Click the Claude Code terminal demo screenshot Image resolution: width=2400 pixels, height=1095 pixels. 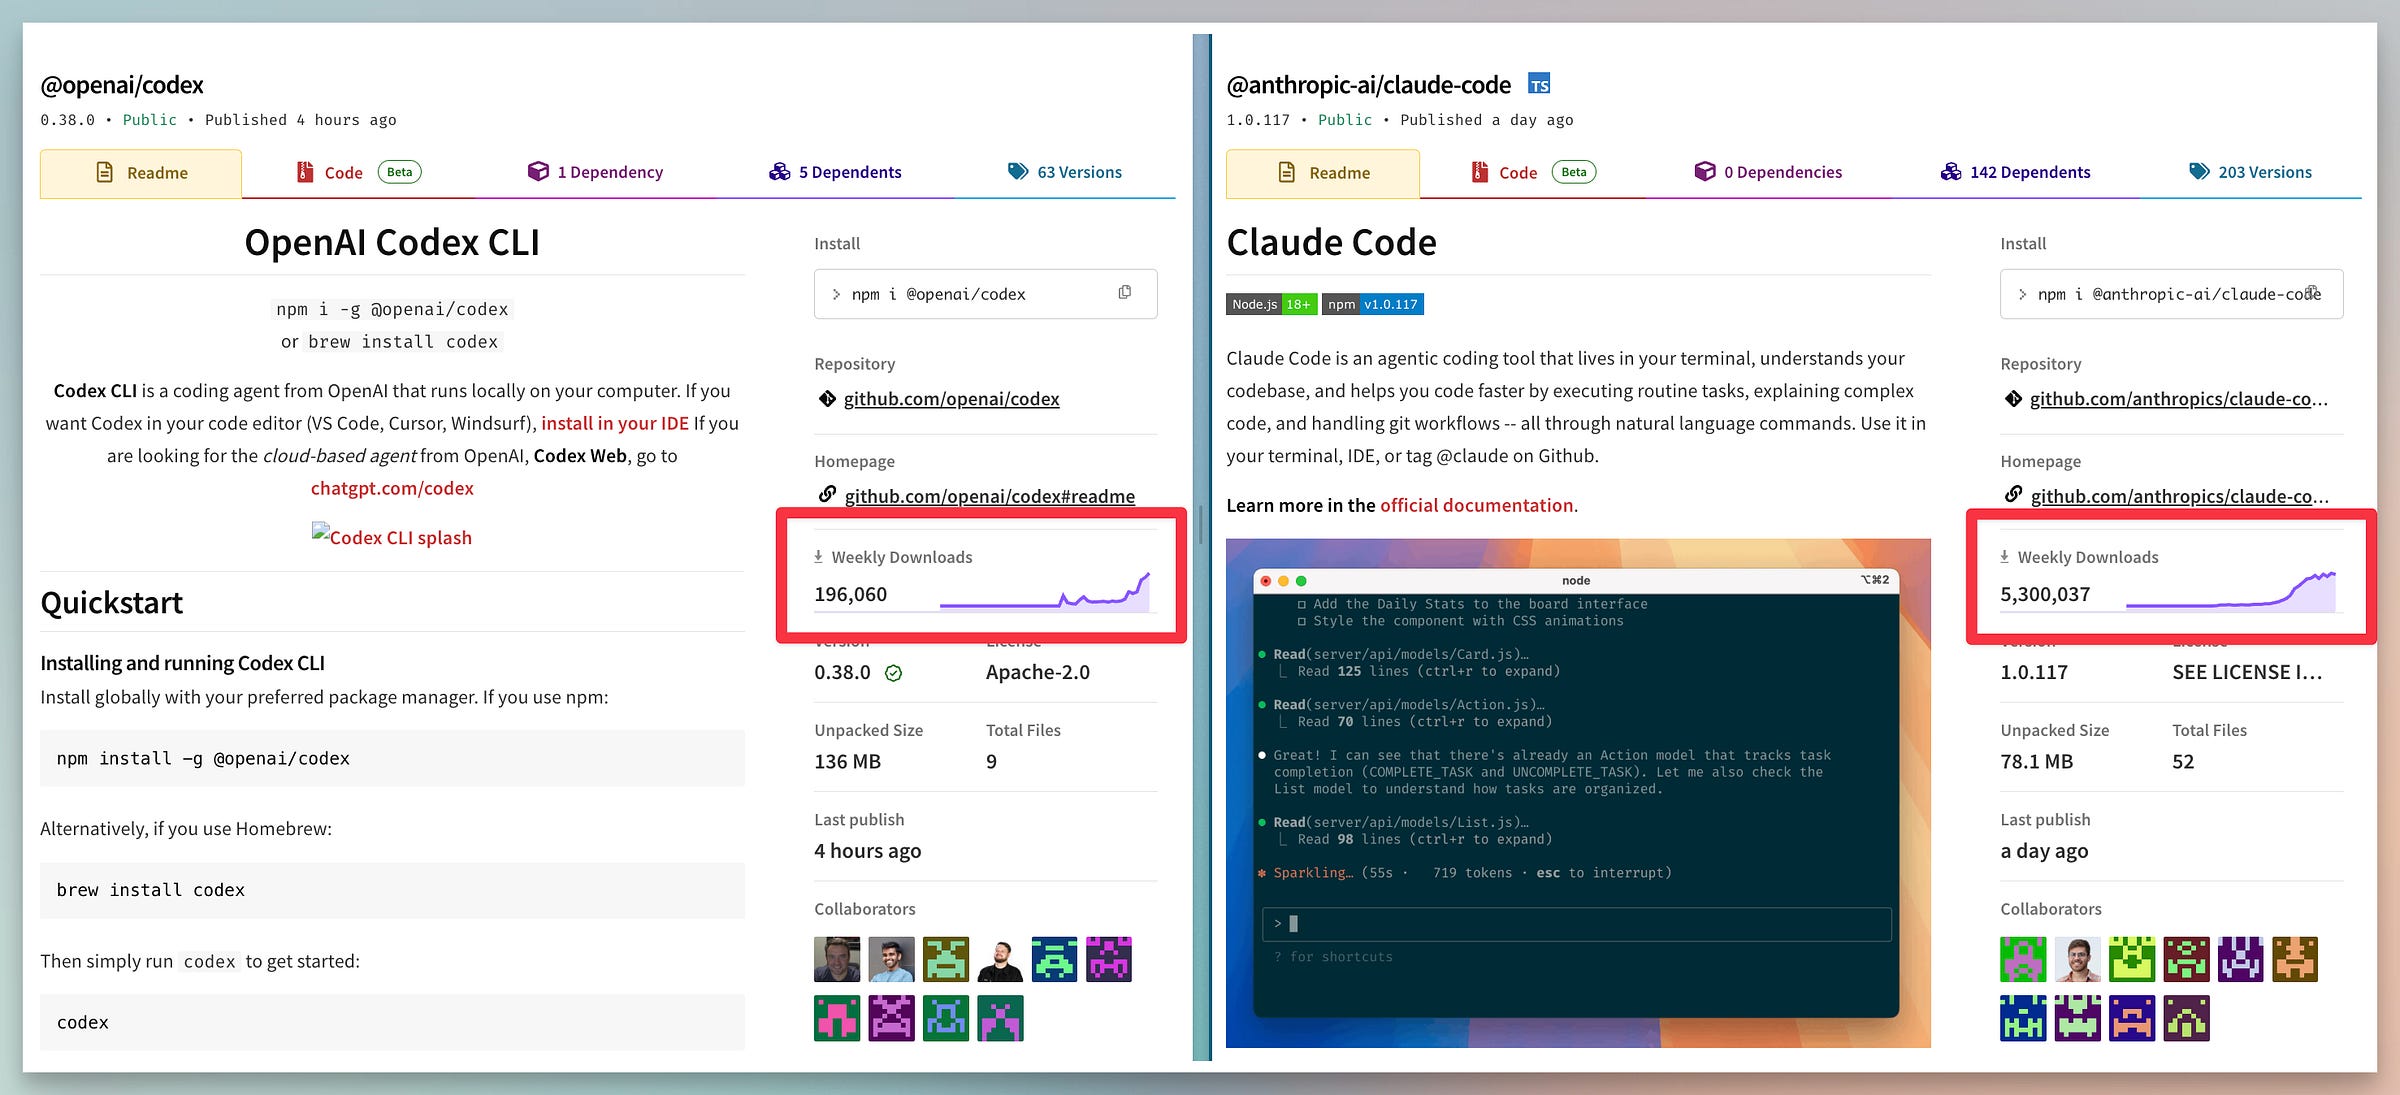click(x=1577, y=792)
